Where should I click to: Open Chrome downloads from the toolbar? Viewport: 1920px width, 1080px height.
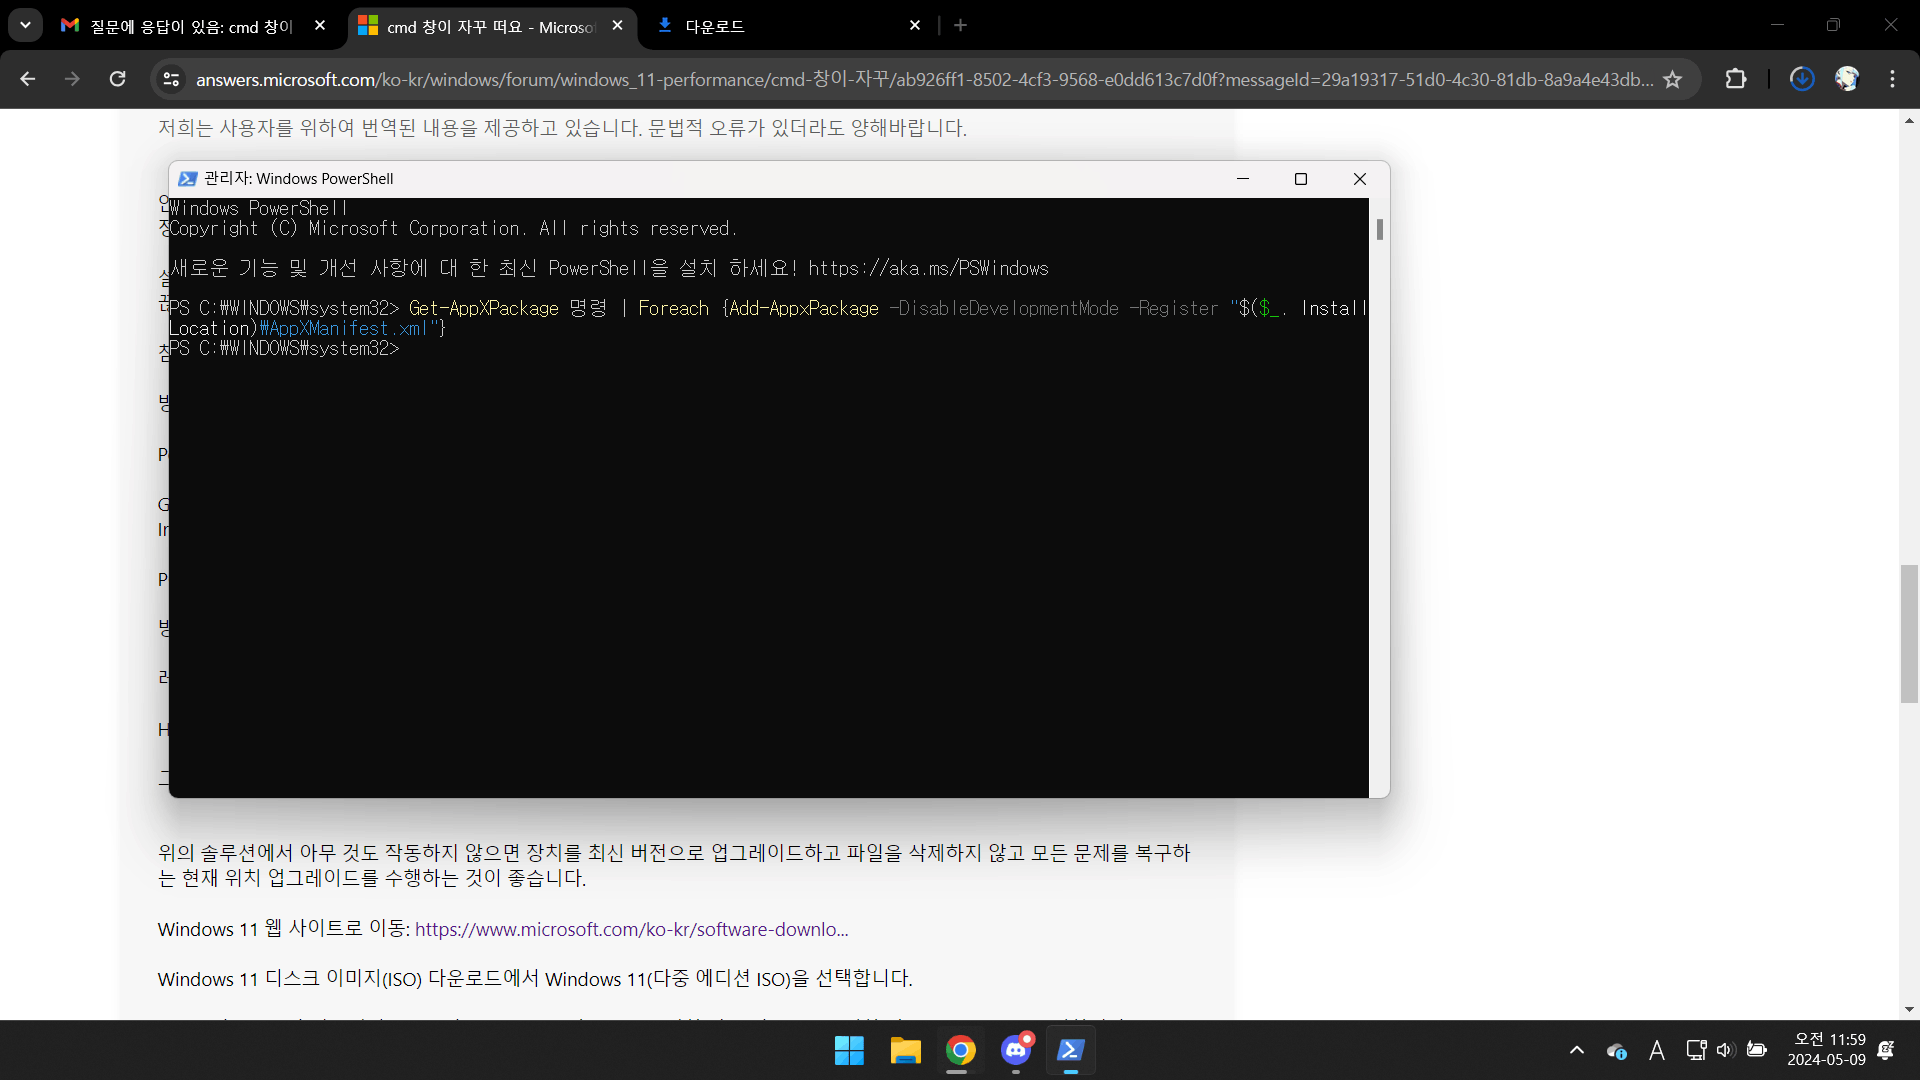coord(1801,79)
